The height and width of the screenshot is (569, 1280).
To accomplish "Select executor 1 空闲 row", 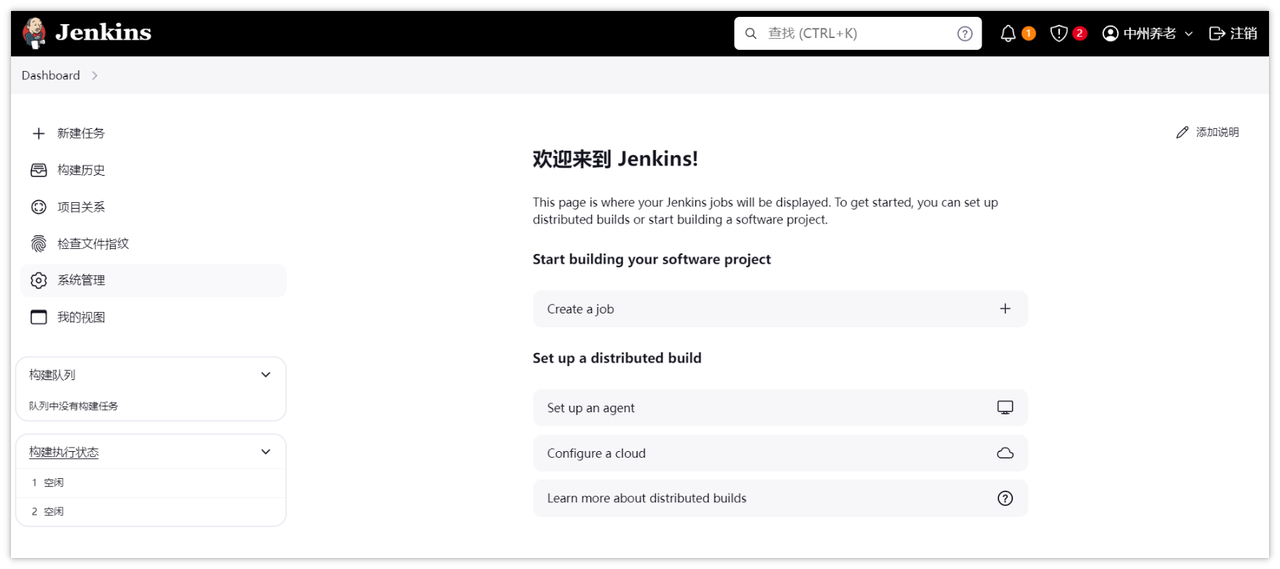I will 151,483.
